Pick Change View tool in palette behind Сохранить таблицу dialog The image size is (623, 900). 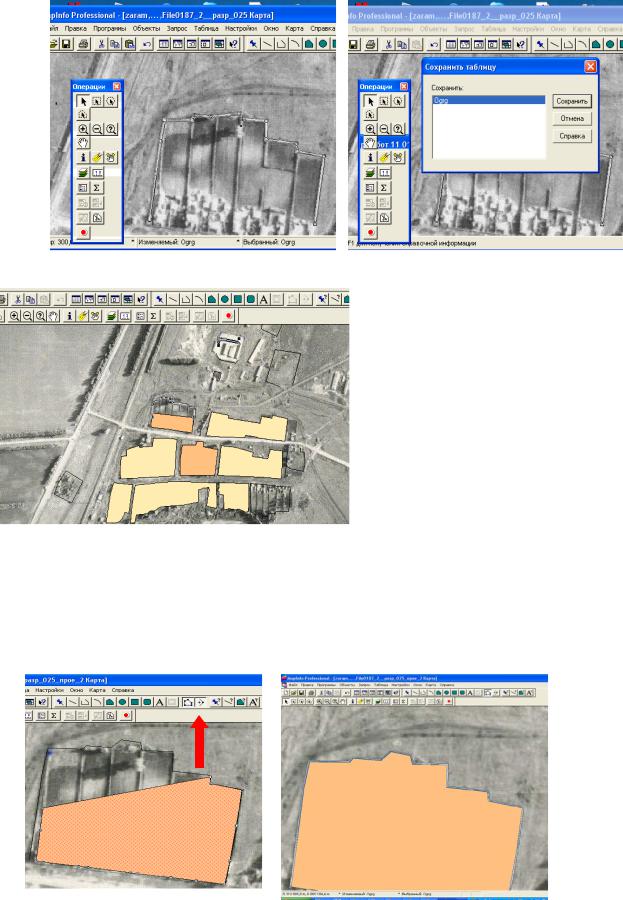coord(398,129)
